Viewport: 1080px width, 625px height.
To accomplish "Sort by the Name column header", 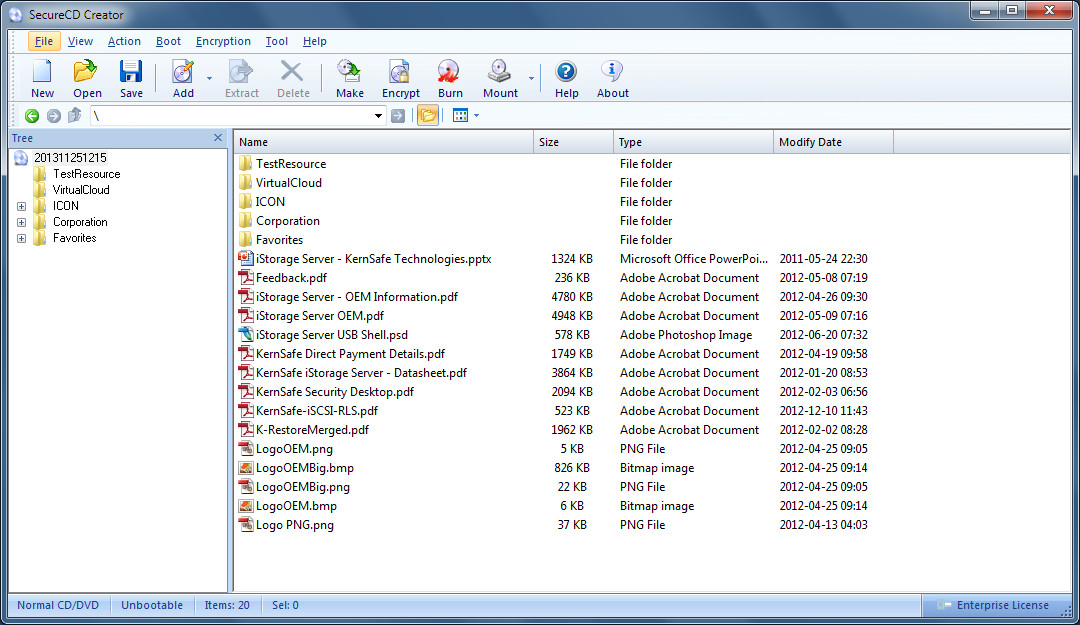I will [x=384, y=142].
